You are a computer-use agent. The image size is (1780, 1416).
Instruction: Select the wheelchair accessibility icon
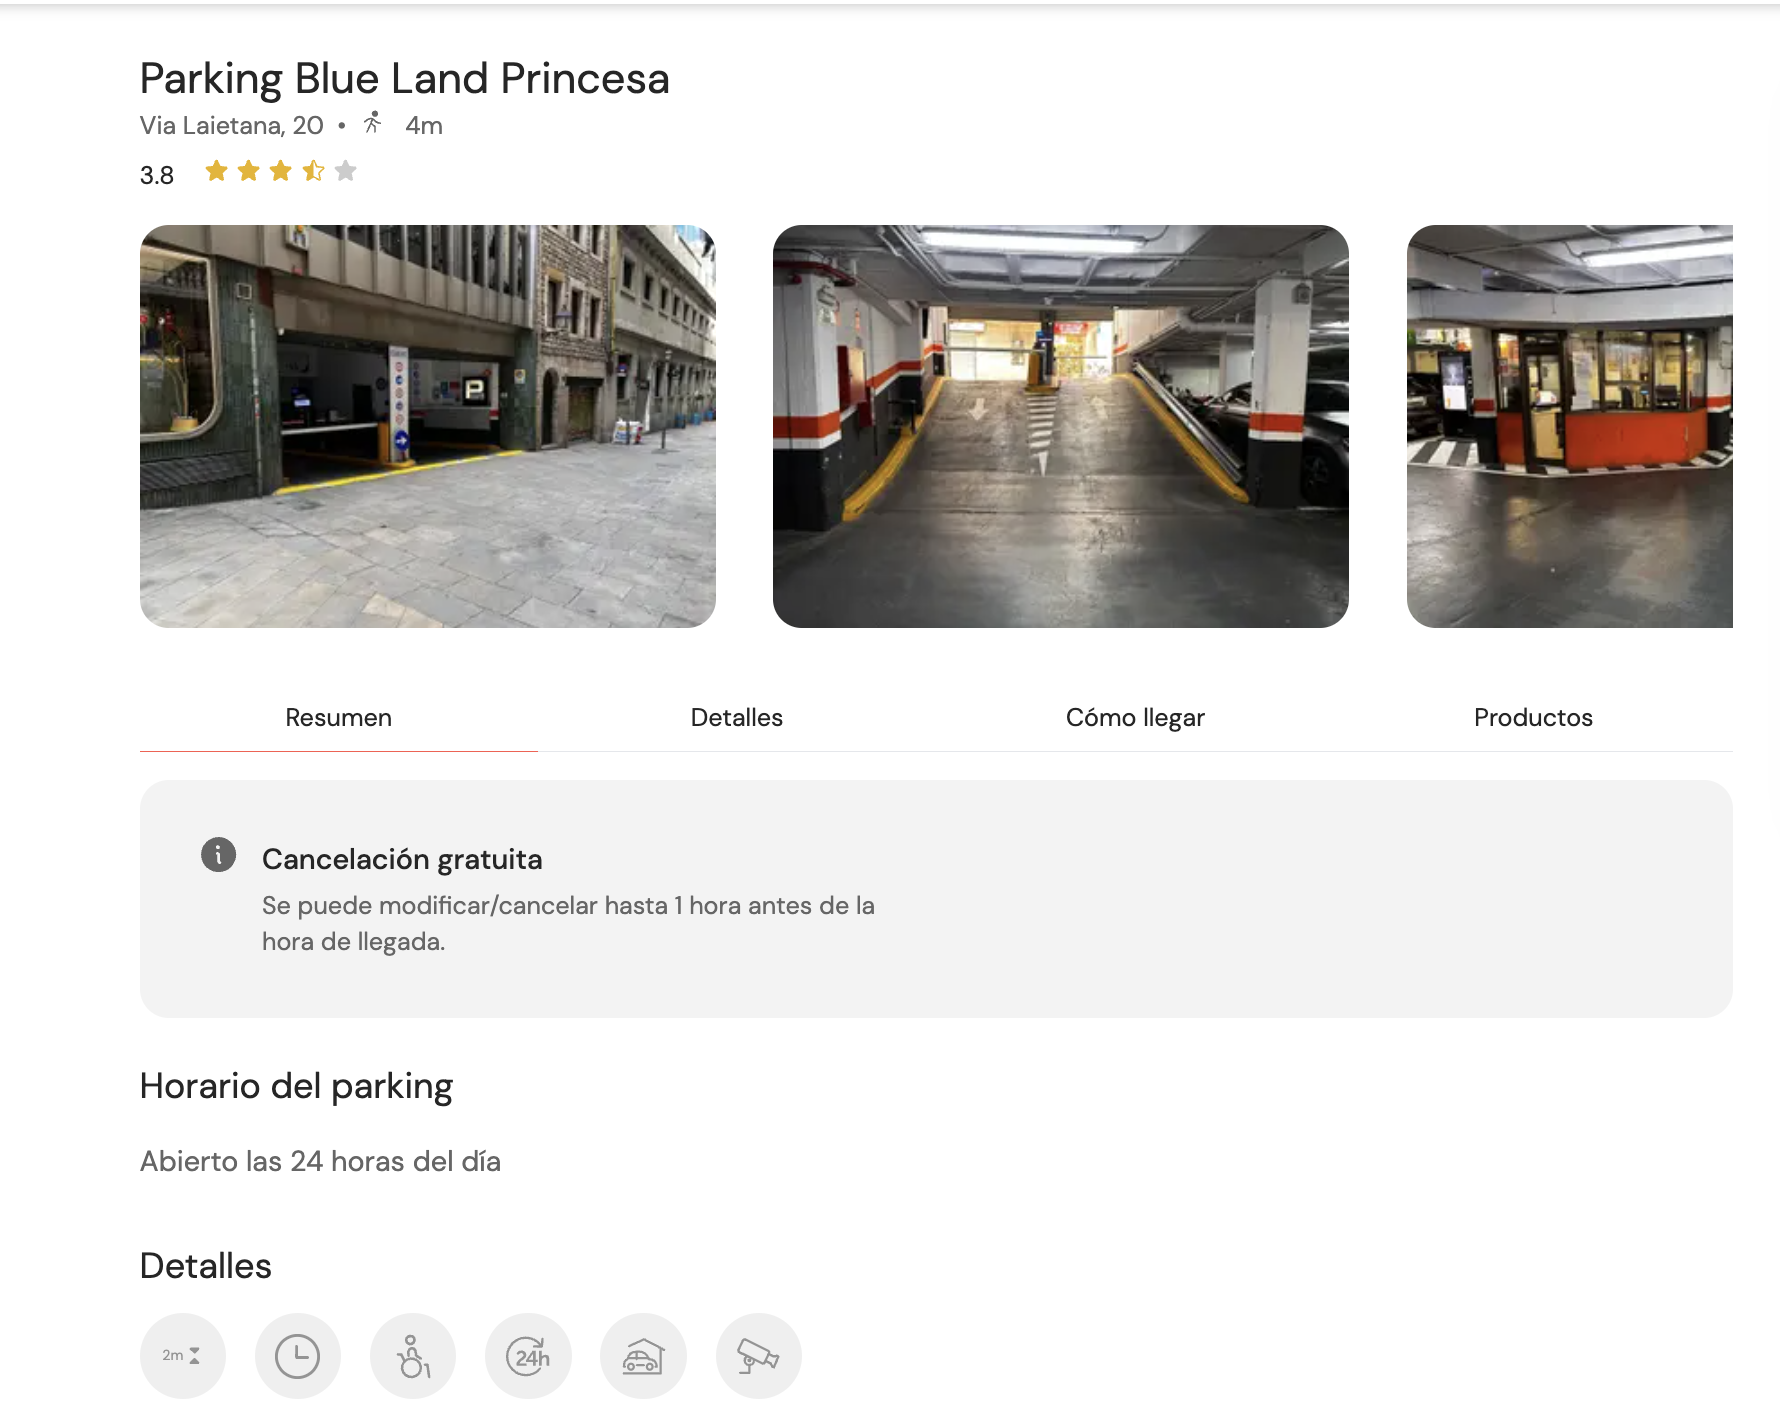412,1356
